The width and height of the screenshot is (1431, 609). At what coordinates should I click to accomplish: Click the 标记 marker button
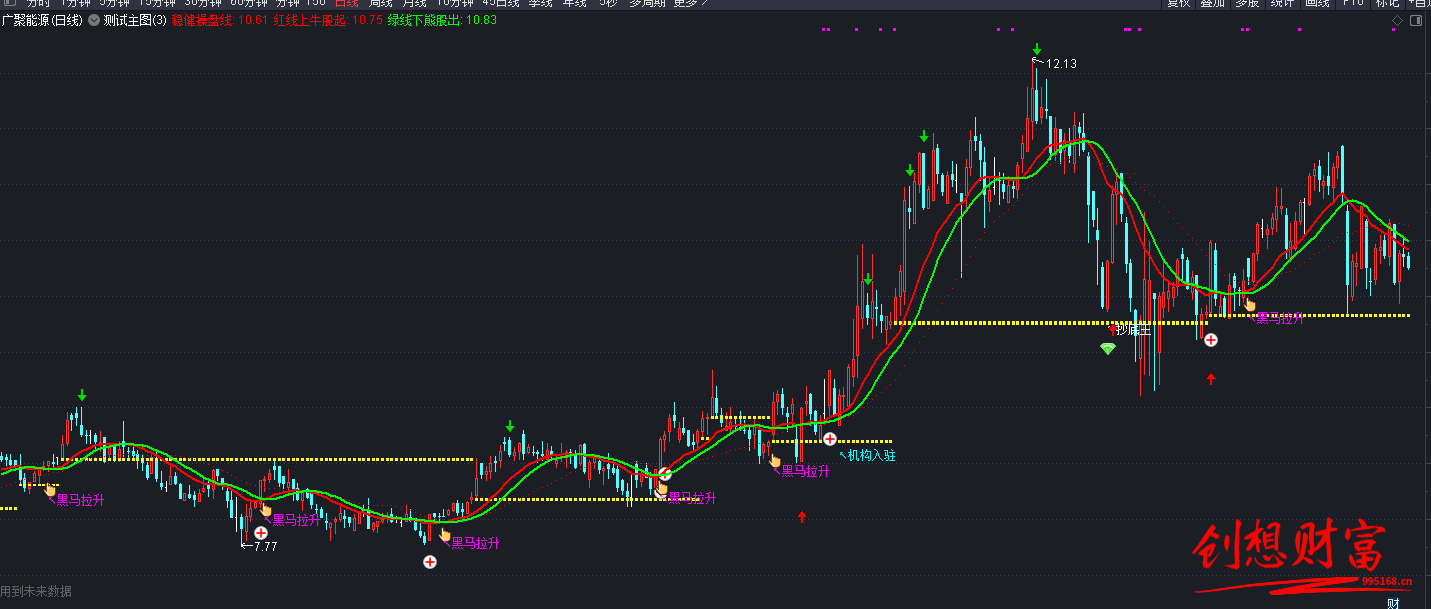point(1388,4)
